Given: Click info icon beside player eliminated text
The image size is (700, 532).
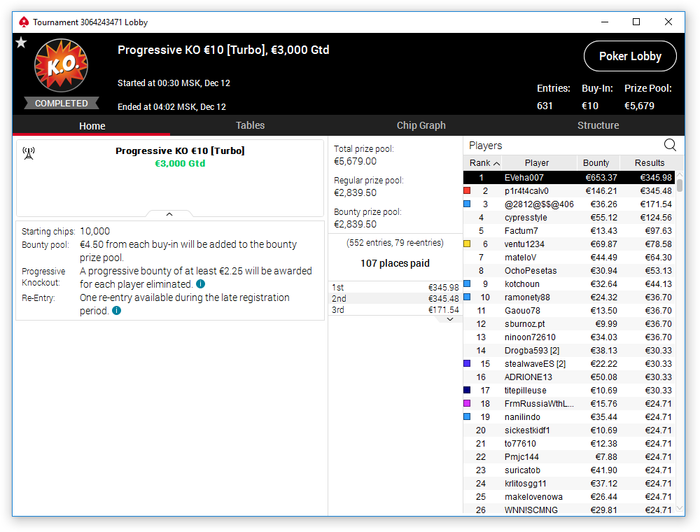Looking at the screenshot, I should (x=200, y=284).
